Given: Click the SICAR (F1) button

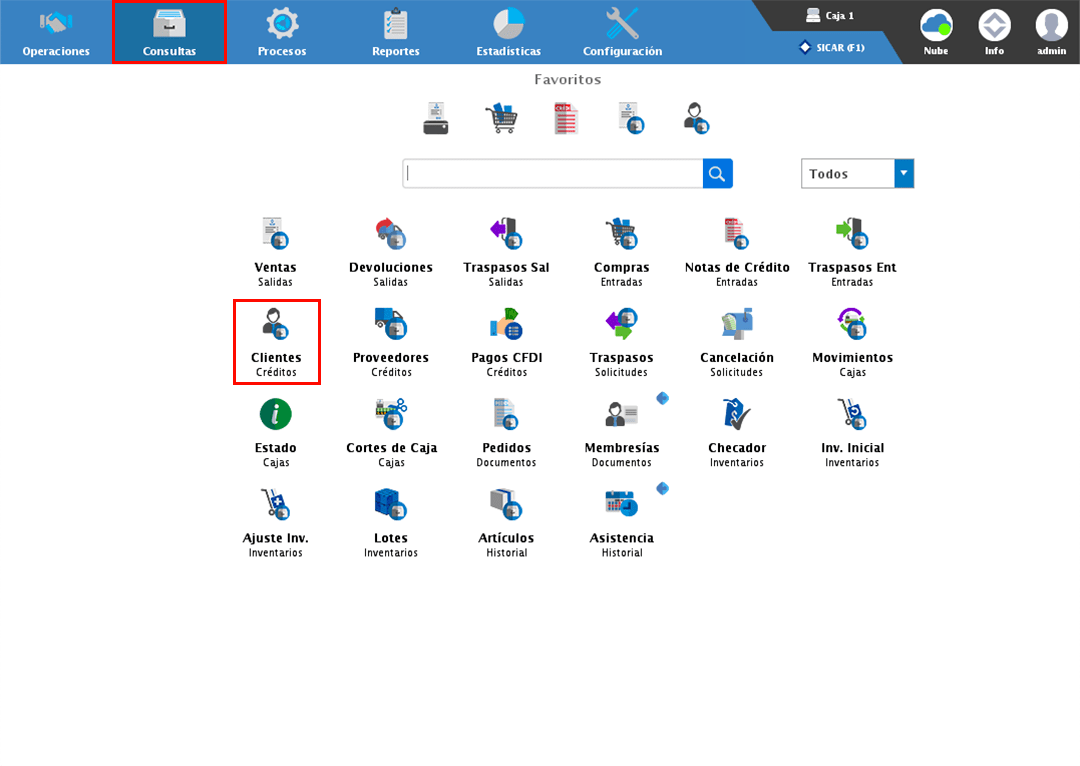Looking at the screenshot, I should 832,47.
